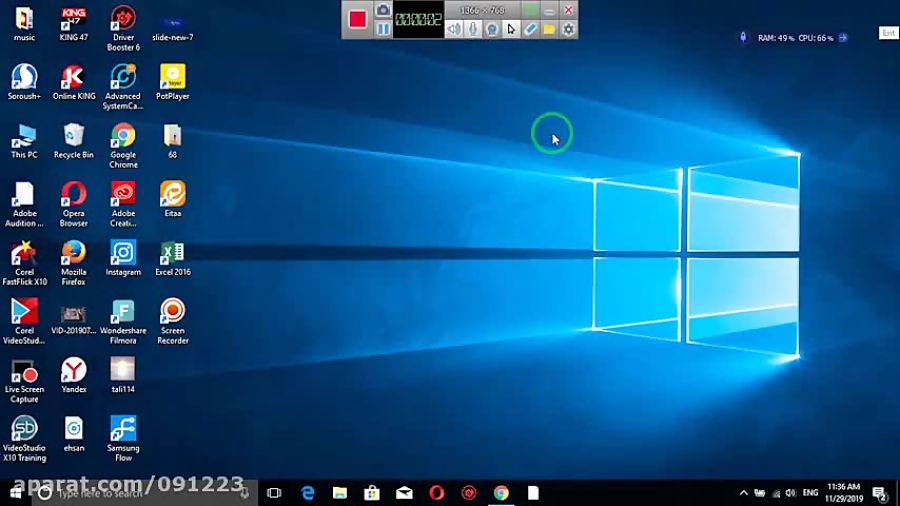
Task: Select the Screen Recorder shortcut
Action: coord(173,322)
